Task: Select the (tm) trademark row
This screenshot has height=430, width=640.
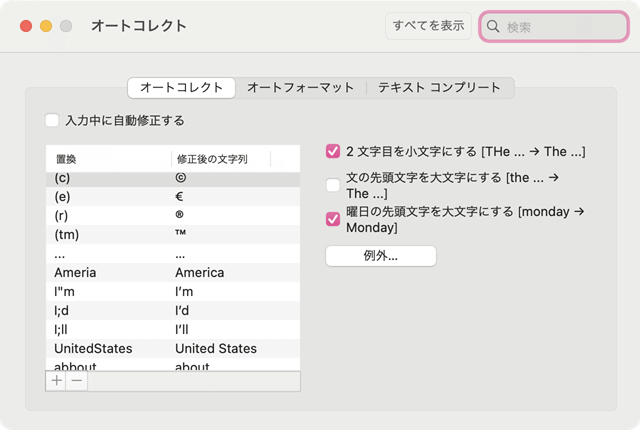Action: (172, 234)
